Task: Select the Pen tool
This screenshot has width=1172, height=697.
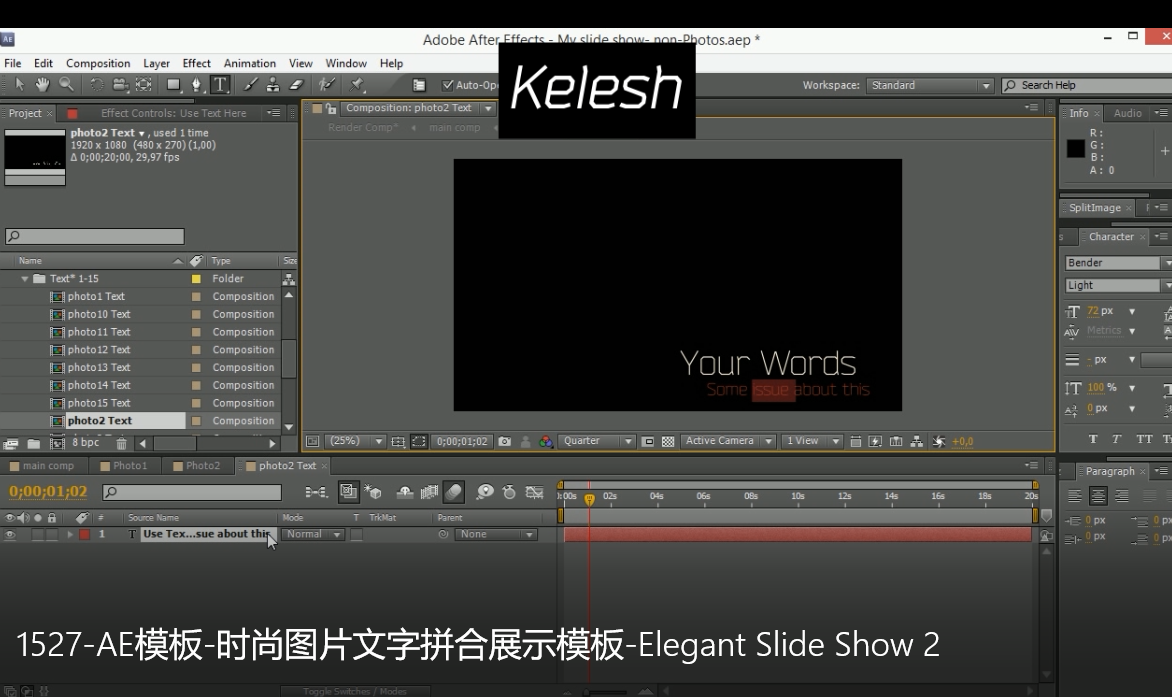Action: click(197, 85)
